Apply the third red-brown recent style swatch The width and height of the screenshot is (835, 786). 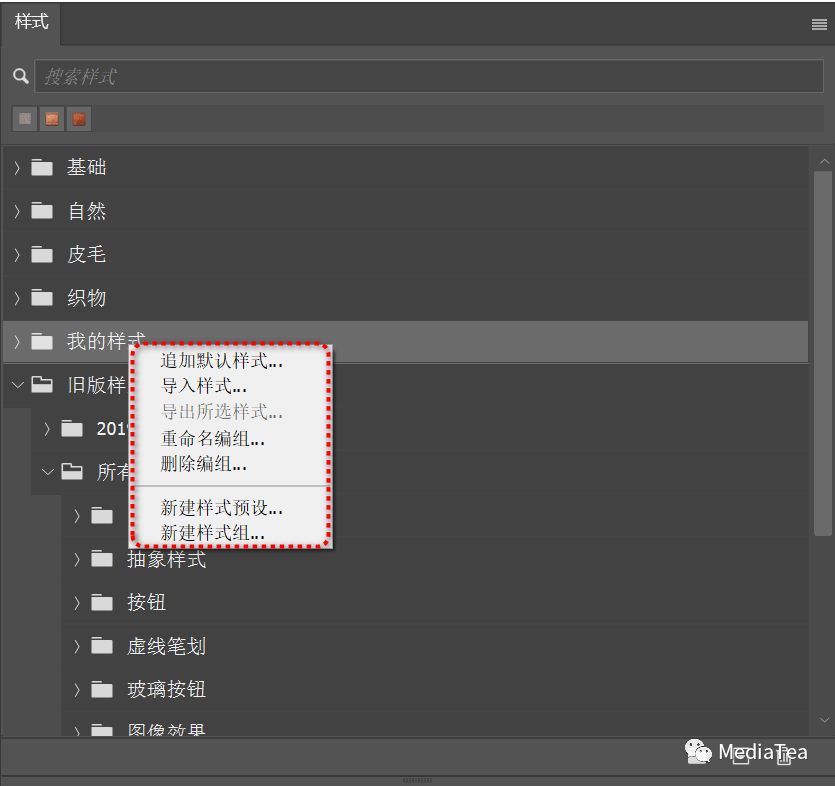coord(79,118)
